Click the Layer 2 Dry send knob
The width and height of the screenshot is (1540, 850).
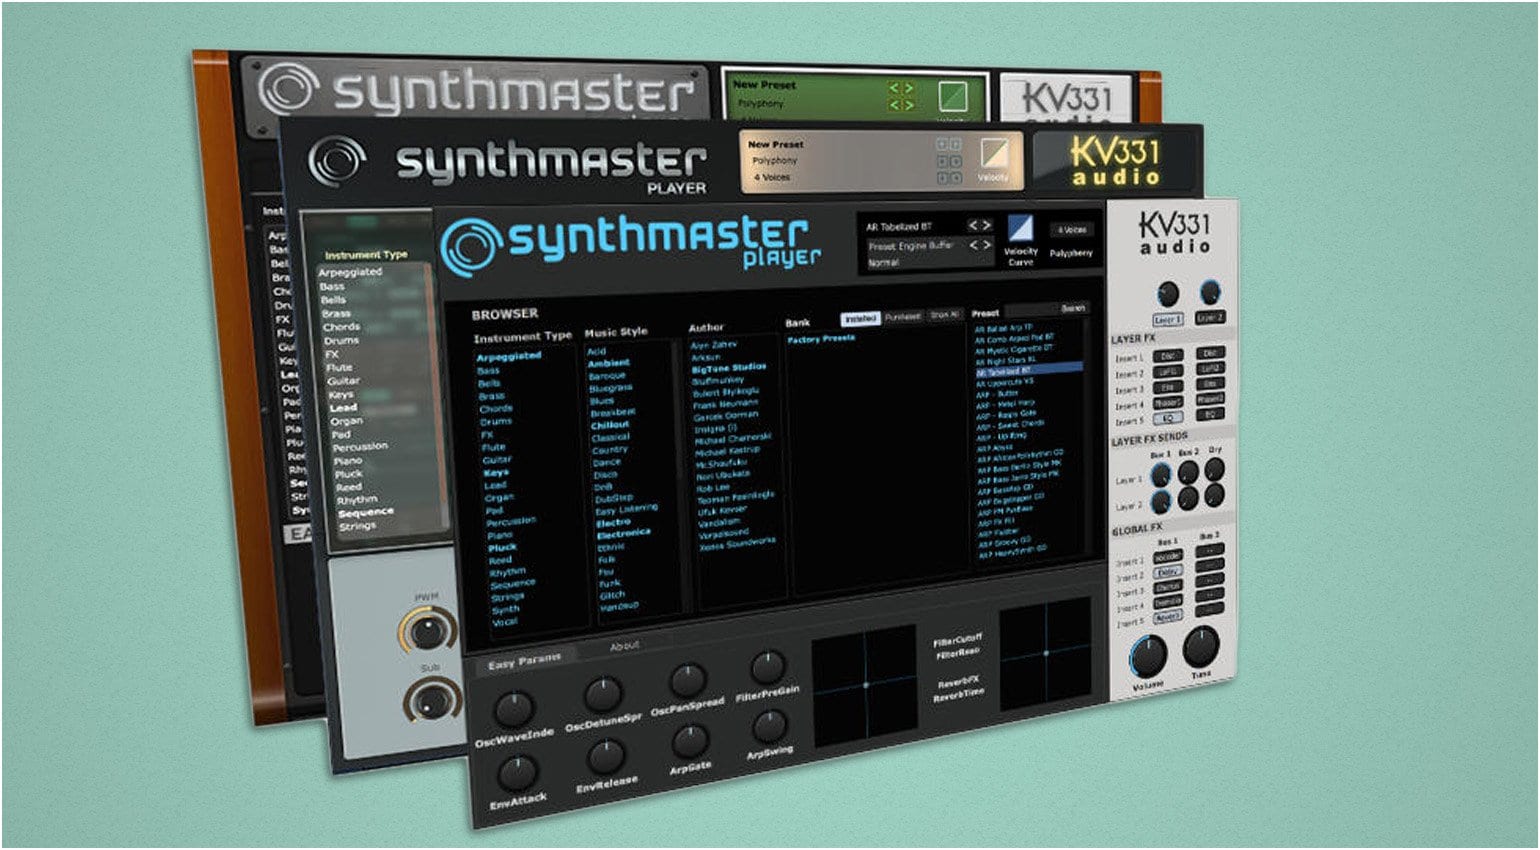[1214, 494]
